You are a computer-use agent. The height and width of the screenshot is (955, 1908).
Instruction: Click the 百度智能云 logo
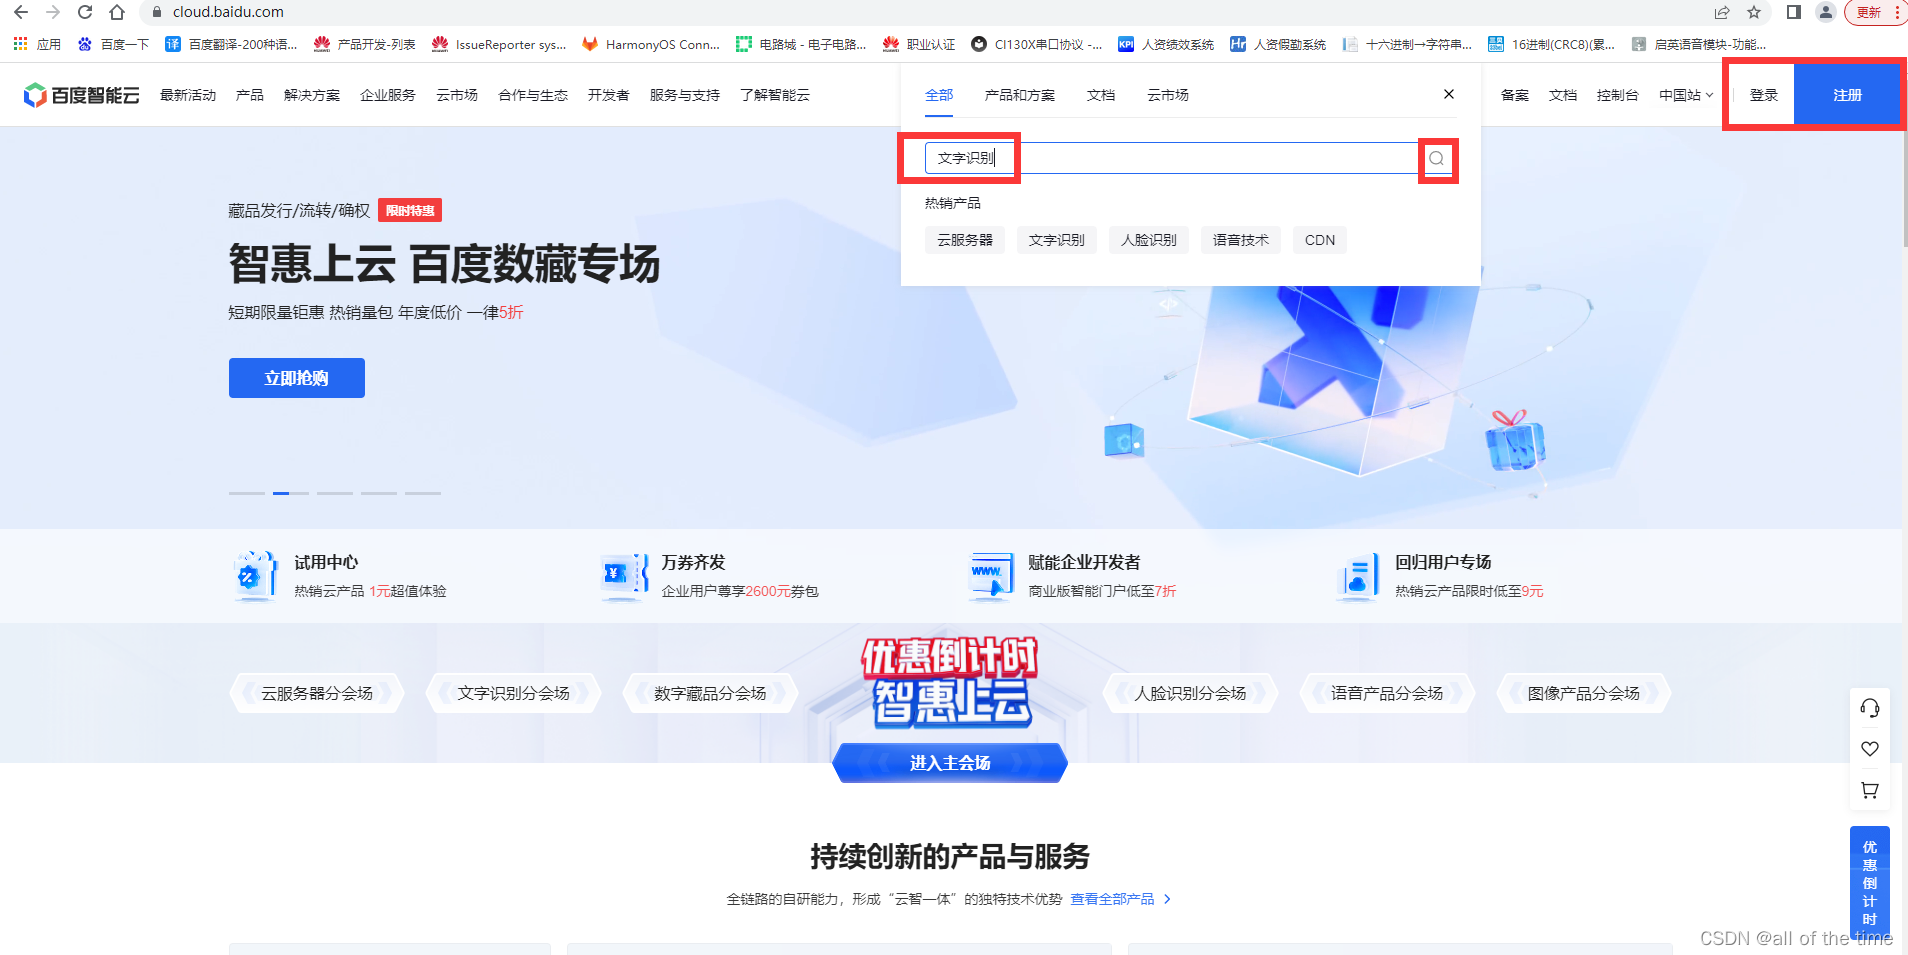81,95
